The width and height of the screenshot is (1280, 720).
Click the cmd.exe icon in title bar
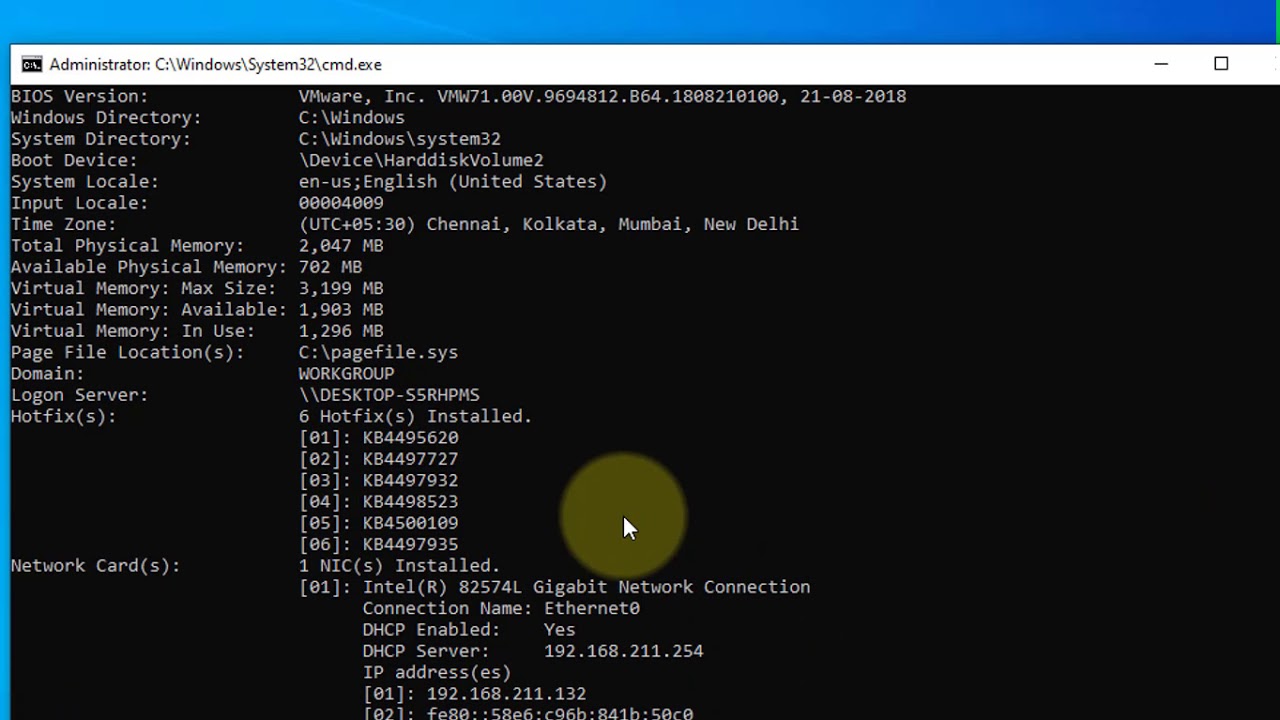32,65
